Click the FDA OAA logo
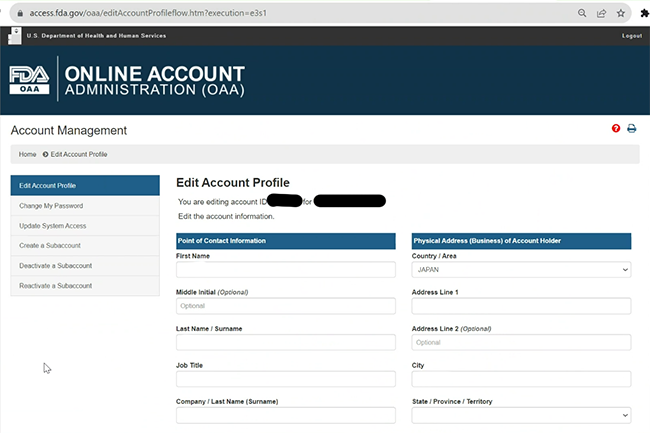Screen dimensions: 650x434 [x=29, y=80]
